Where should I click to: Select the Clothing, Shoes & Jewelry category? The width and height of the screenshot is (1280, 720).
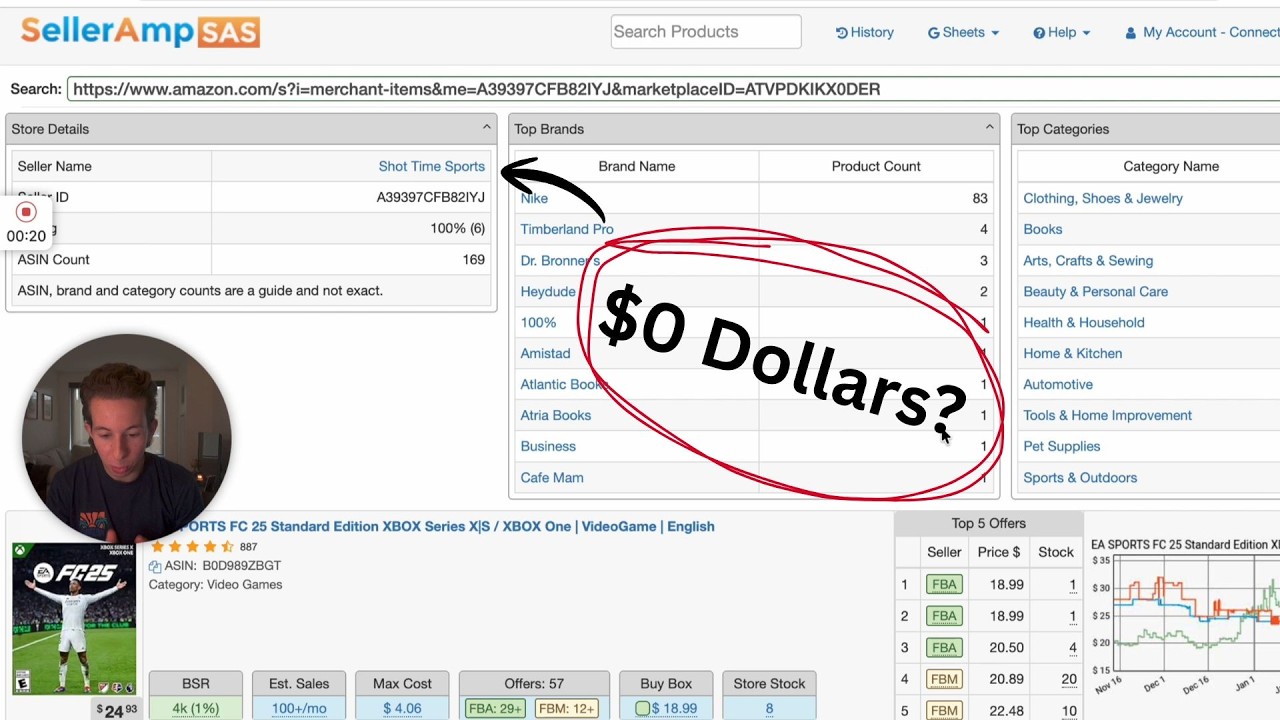[1103, 198]
